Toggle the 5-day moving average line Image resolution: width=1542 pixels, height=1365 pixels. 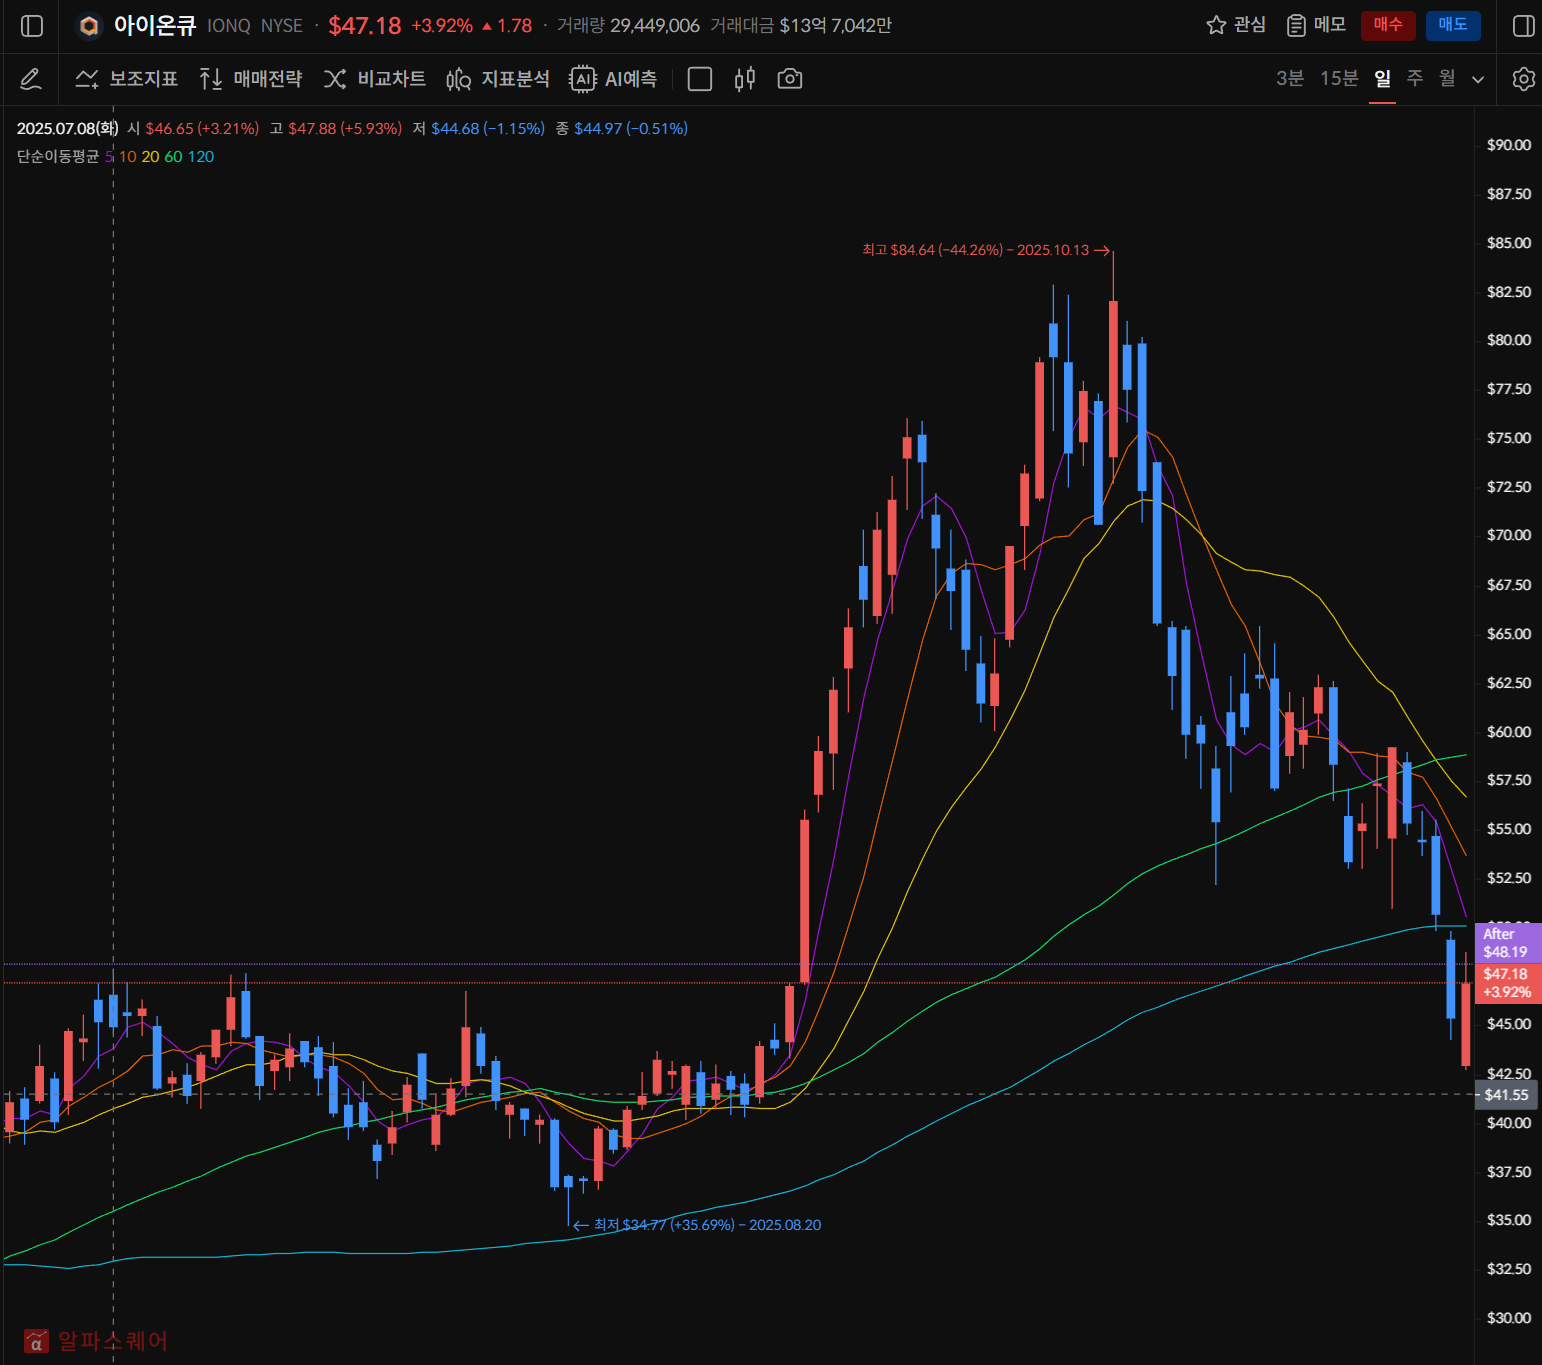[109, 157]
